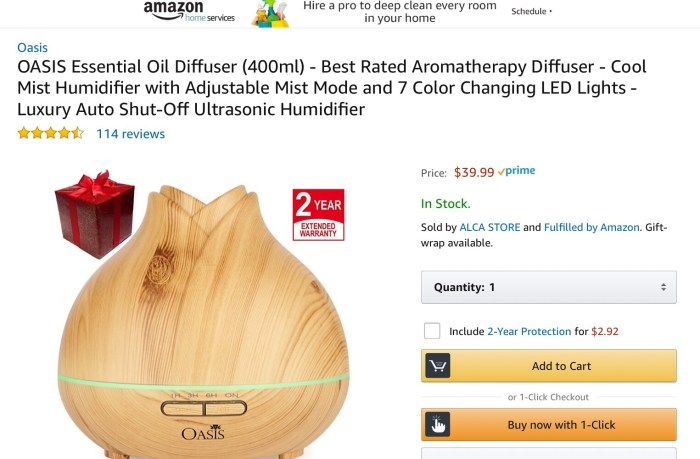Visit the ALCA STORE seller link
Screen dimensions: 700x459
point(490,227)
